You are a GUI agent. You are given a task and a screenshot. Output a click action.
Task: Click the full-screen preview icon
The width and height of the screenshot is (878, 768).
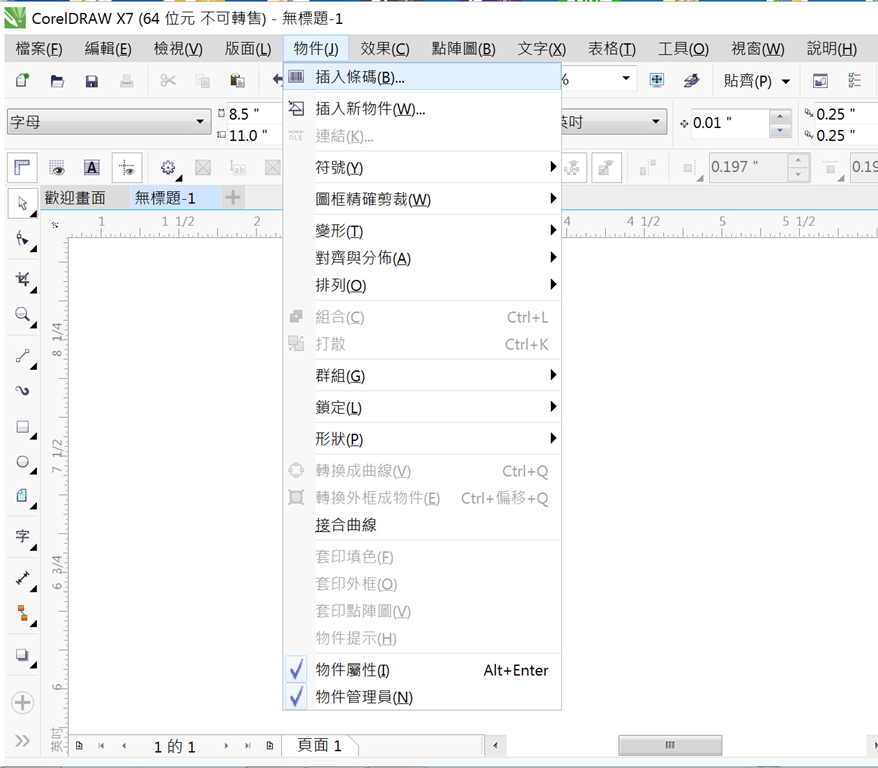(657, 81)
